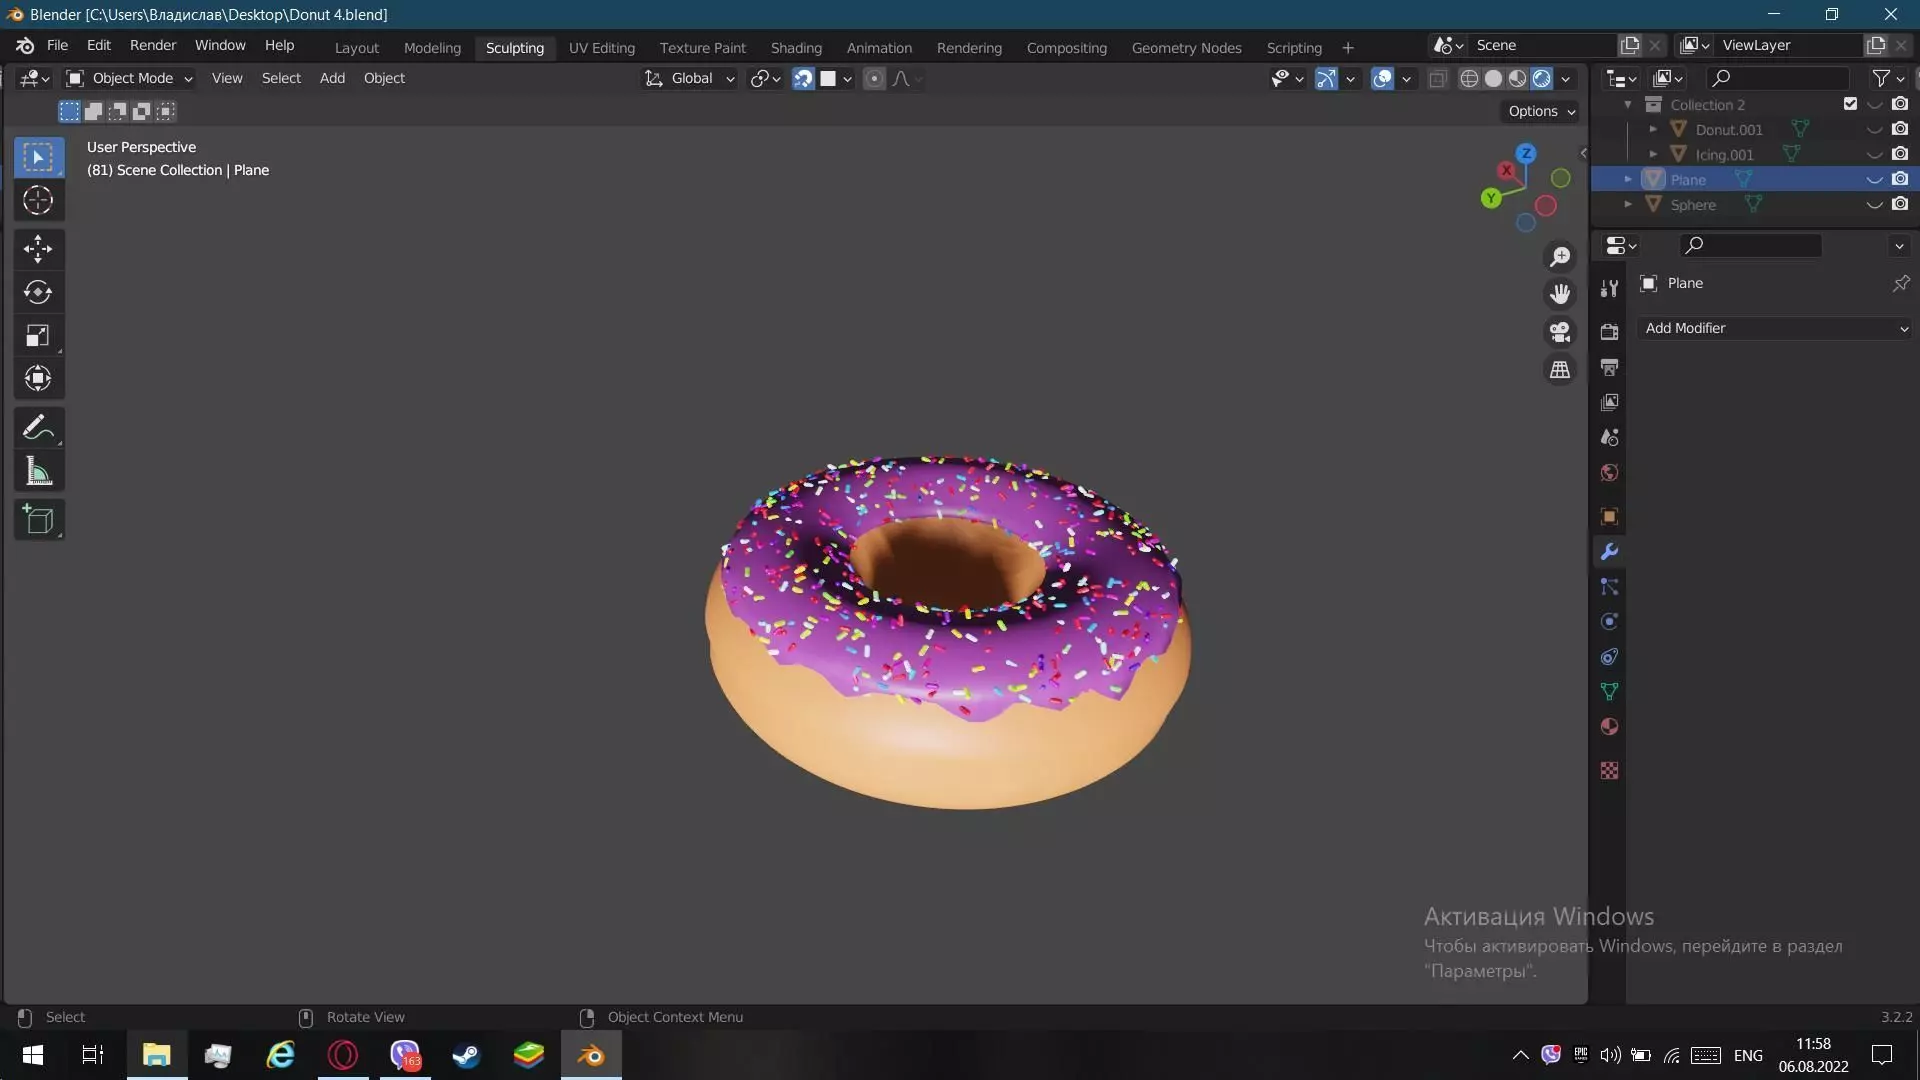Switch to solid viewport shading

point(1493,78)
